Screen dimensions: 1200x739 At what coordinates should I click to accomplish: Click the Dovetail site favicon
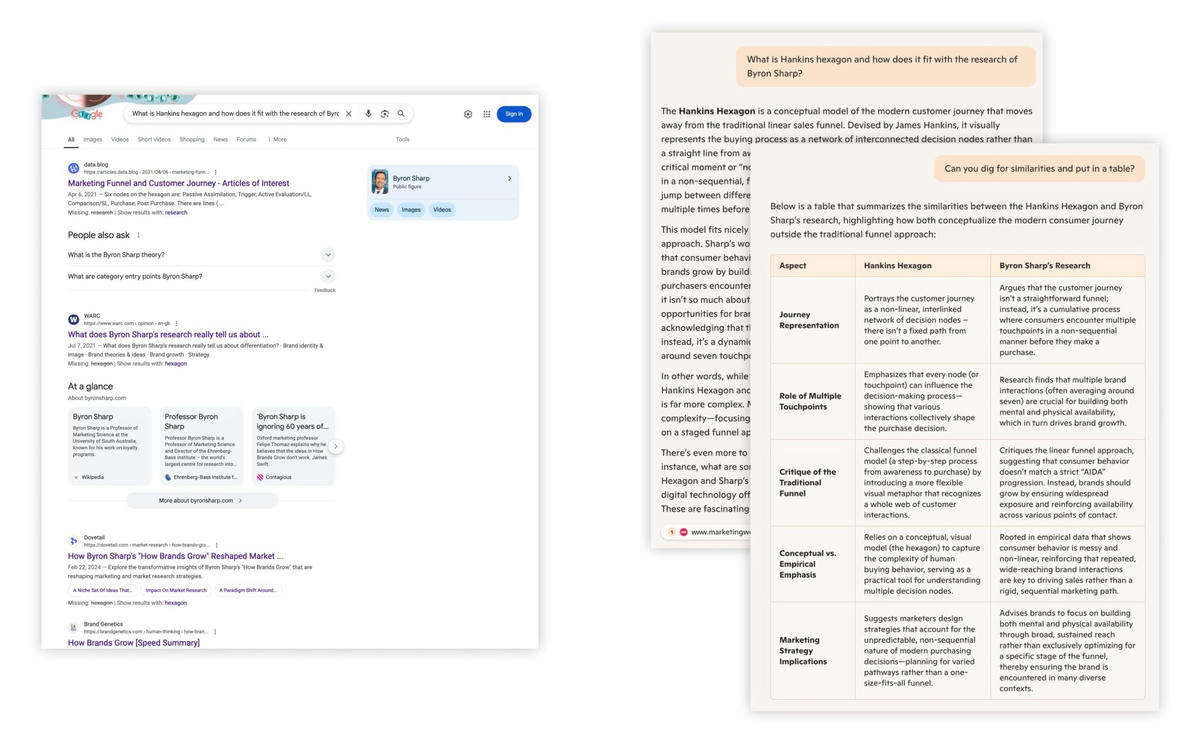click(x=74, y=541)
